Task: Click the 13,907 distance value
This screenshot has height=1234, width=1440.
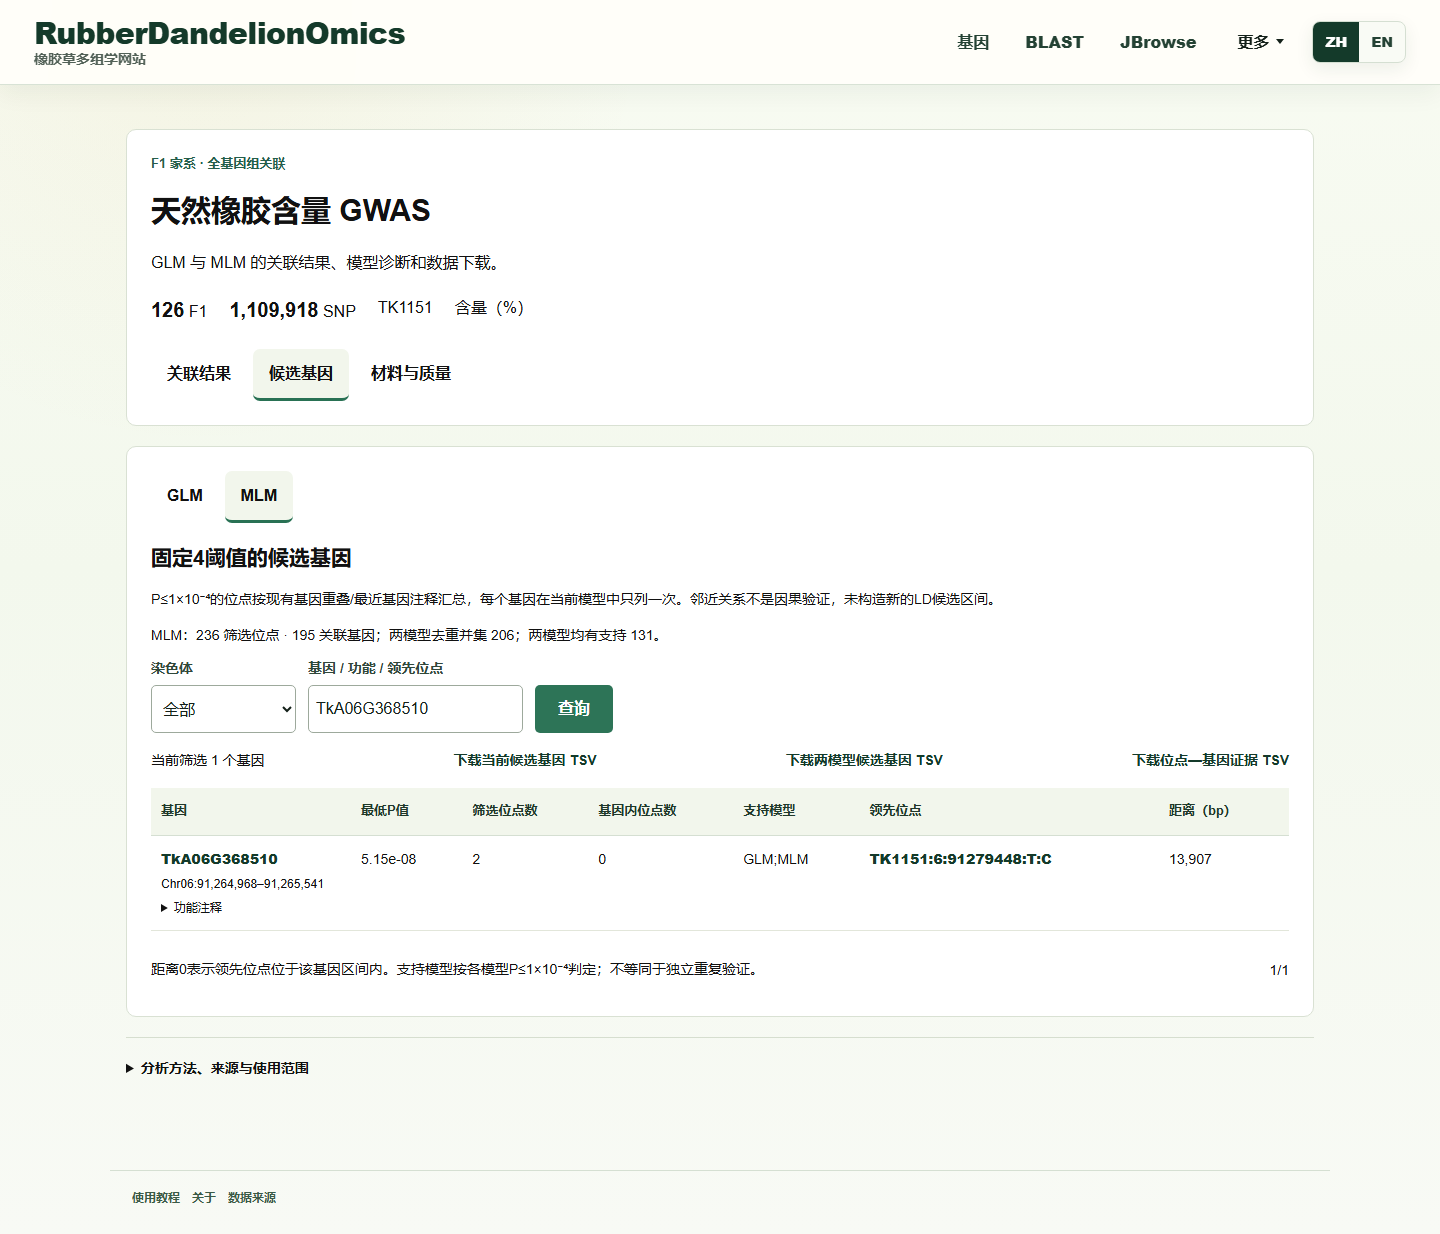Action: tap(1190, 859)
